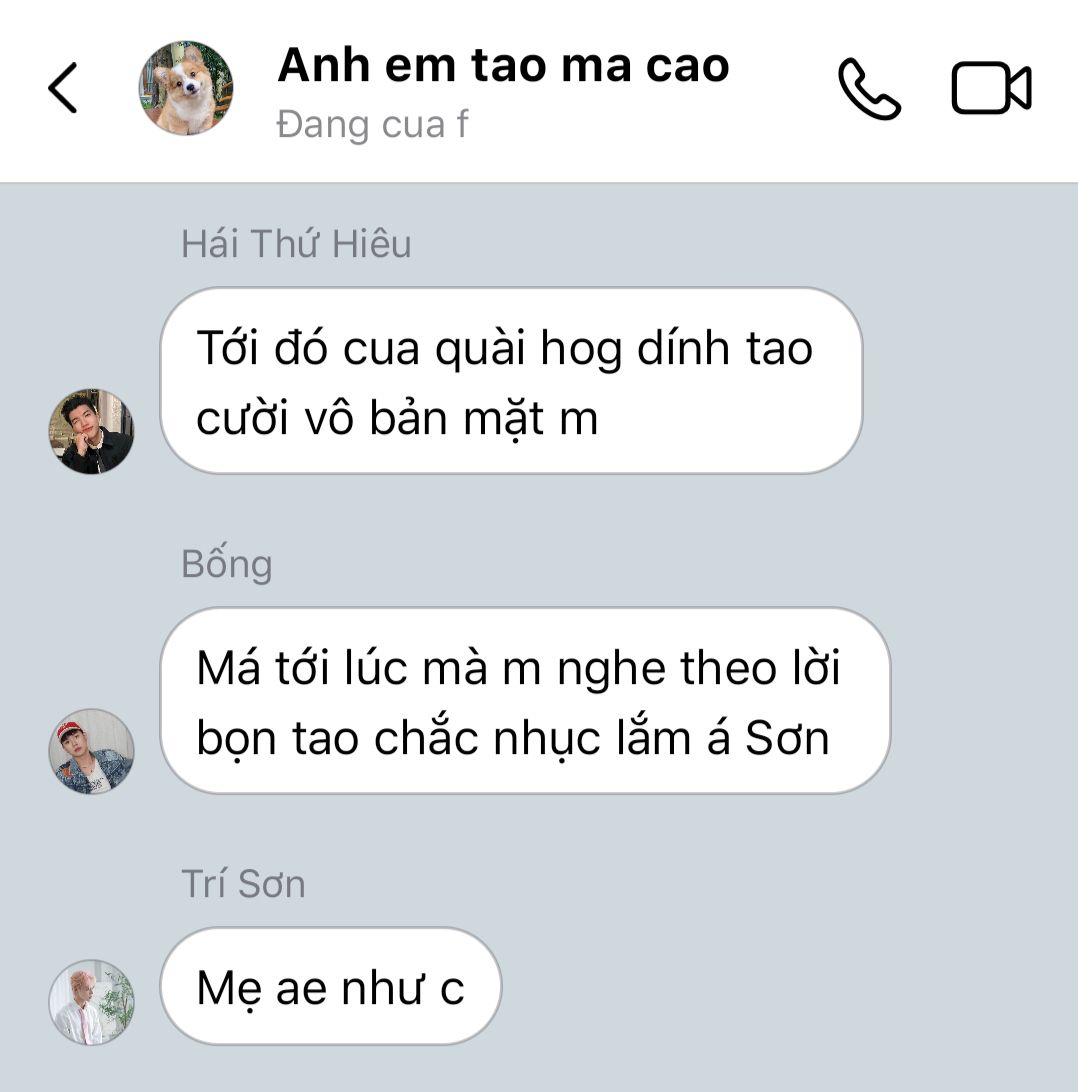Start a voice call with the group
The image size is (1078, 1092).
pyautogui.click(x=869, y=88)
